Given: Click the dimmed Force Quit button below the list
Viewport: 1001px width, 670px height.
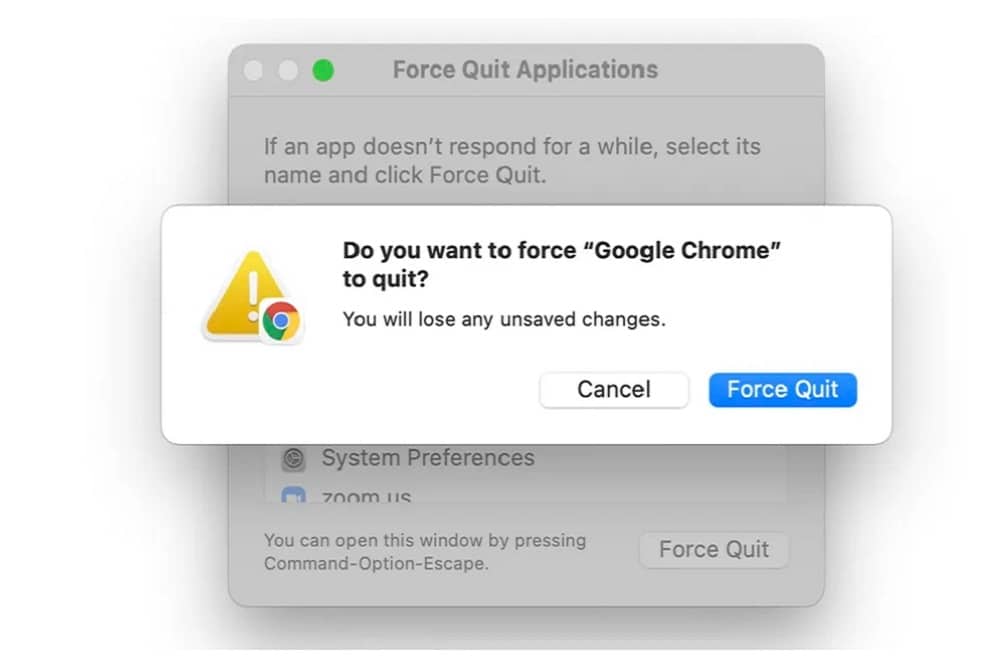Looking at the screenshot, I should tap(713, 550).
